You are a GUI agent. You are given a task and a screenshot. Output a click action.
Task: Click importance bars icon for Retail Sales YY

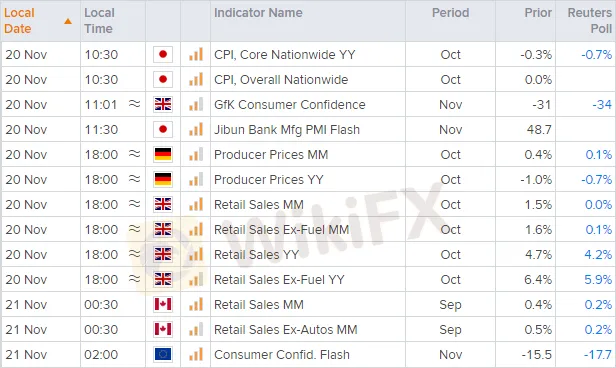coord(196,254)
